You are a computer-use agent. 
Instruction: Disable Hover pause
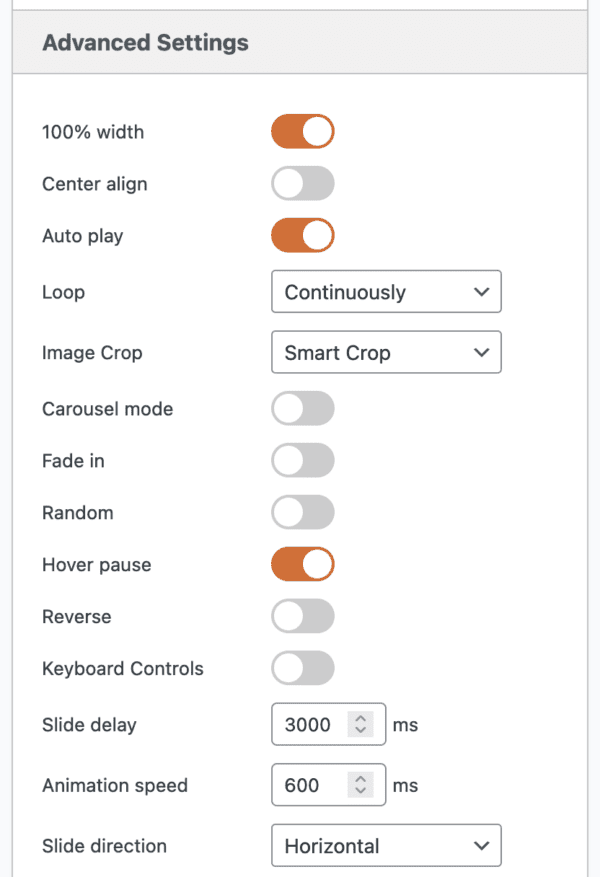click(302, 564)
